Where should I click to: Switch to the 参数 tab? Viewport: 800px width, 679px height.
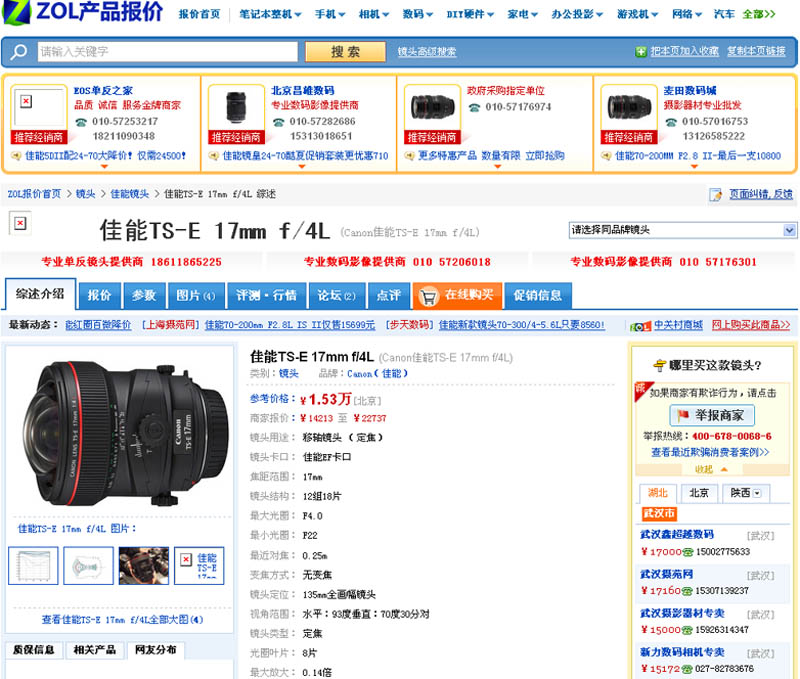tap(144, 296)
